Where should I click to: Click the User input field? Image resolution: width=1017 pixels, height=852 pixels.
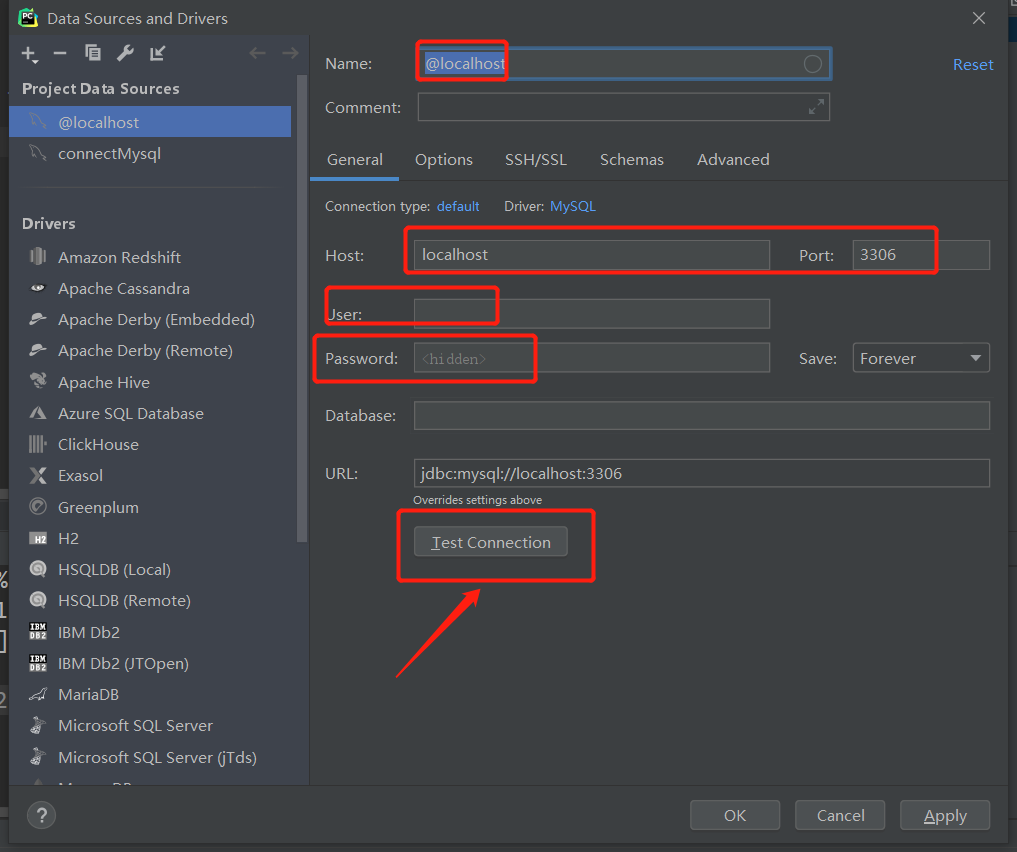point(592,314)
